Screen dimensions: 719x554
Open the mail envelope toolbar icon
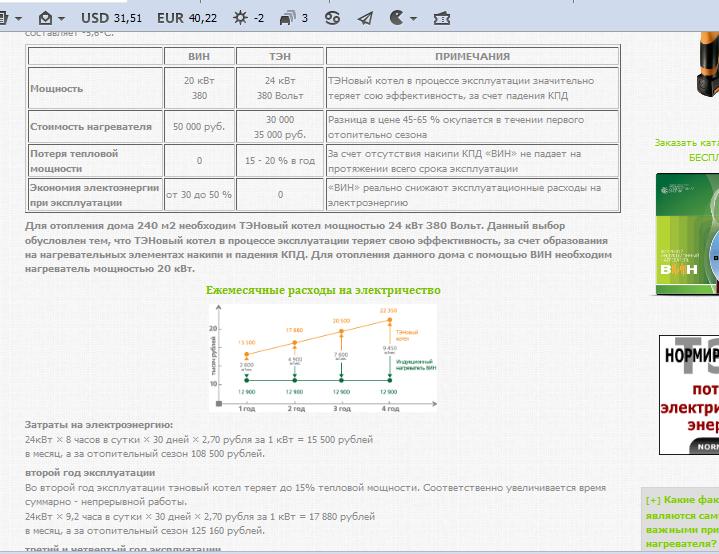tap(45, 18)
